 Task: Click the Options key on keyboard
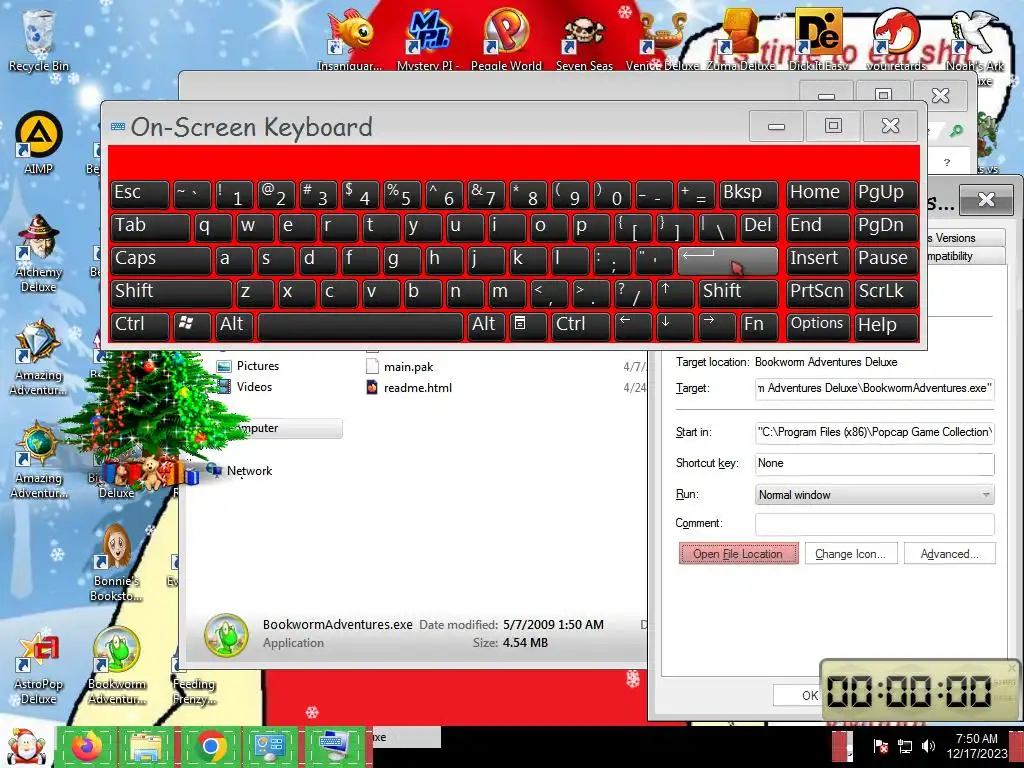pos(818,325)
